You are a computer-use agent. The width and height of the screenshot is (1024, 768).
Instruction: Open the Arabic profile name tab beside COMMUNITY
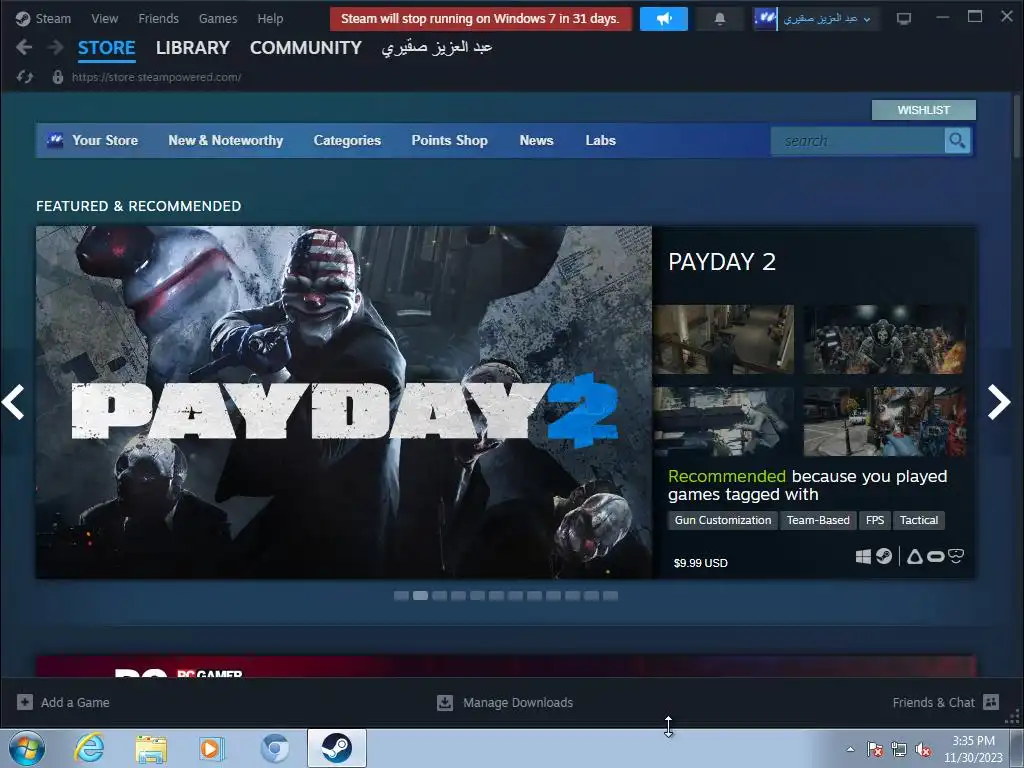click(x=437, y=48)
